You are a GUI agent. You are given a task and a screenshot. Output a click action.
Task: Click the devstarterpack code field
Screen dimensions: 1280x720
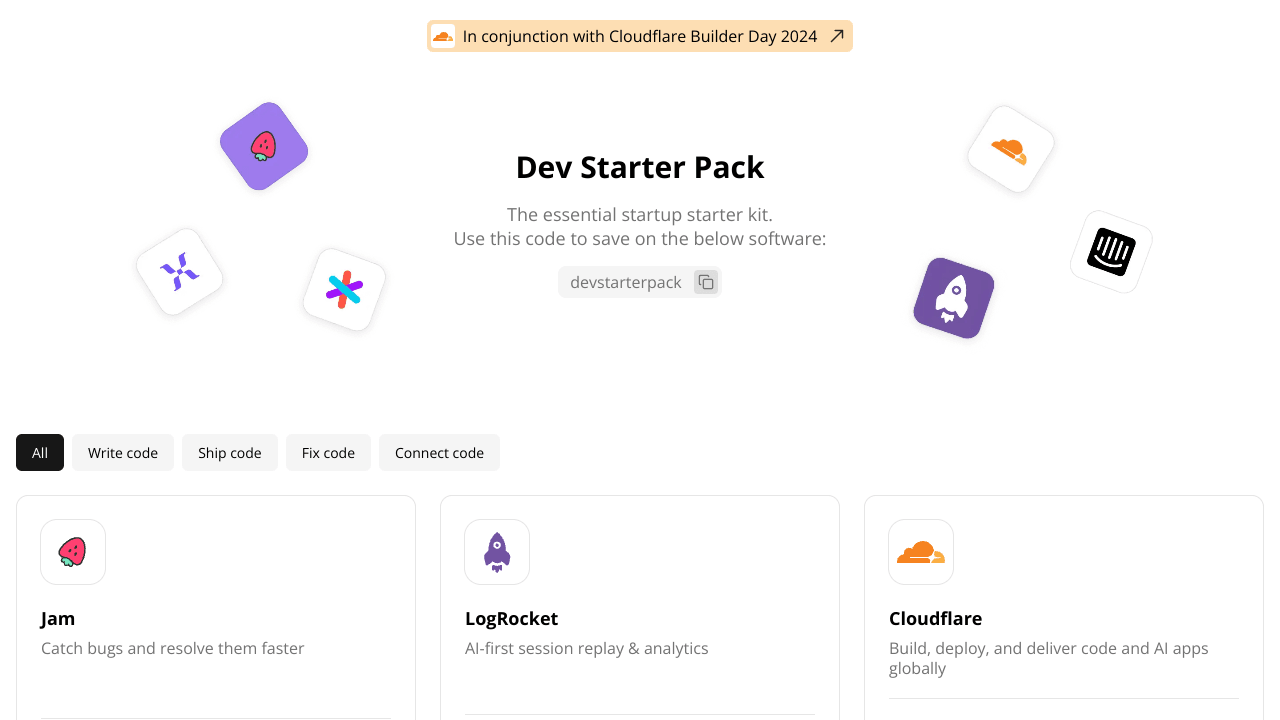(625, 282)
